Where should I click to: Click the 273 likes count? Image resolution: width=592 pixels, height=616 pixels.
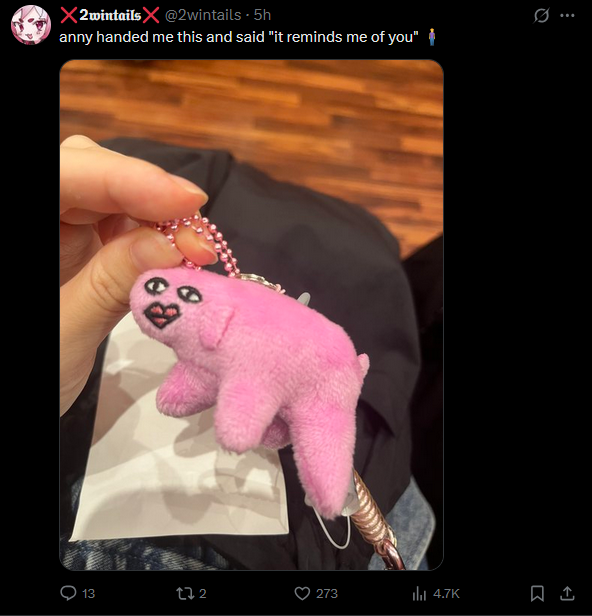pos(327,593)
